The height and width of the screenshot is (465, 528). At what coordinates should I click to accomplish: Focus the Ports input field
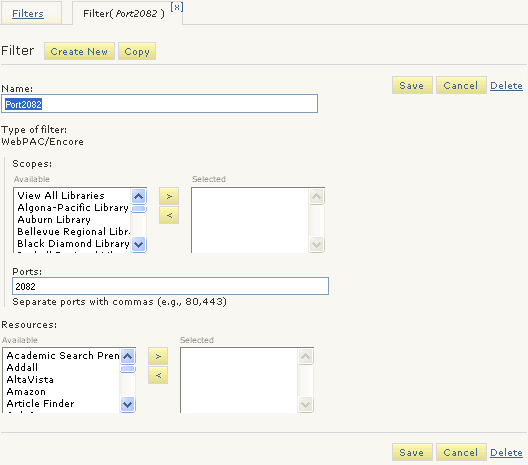(x=170, y=286)
